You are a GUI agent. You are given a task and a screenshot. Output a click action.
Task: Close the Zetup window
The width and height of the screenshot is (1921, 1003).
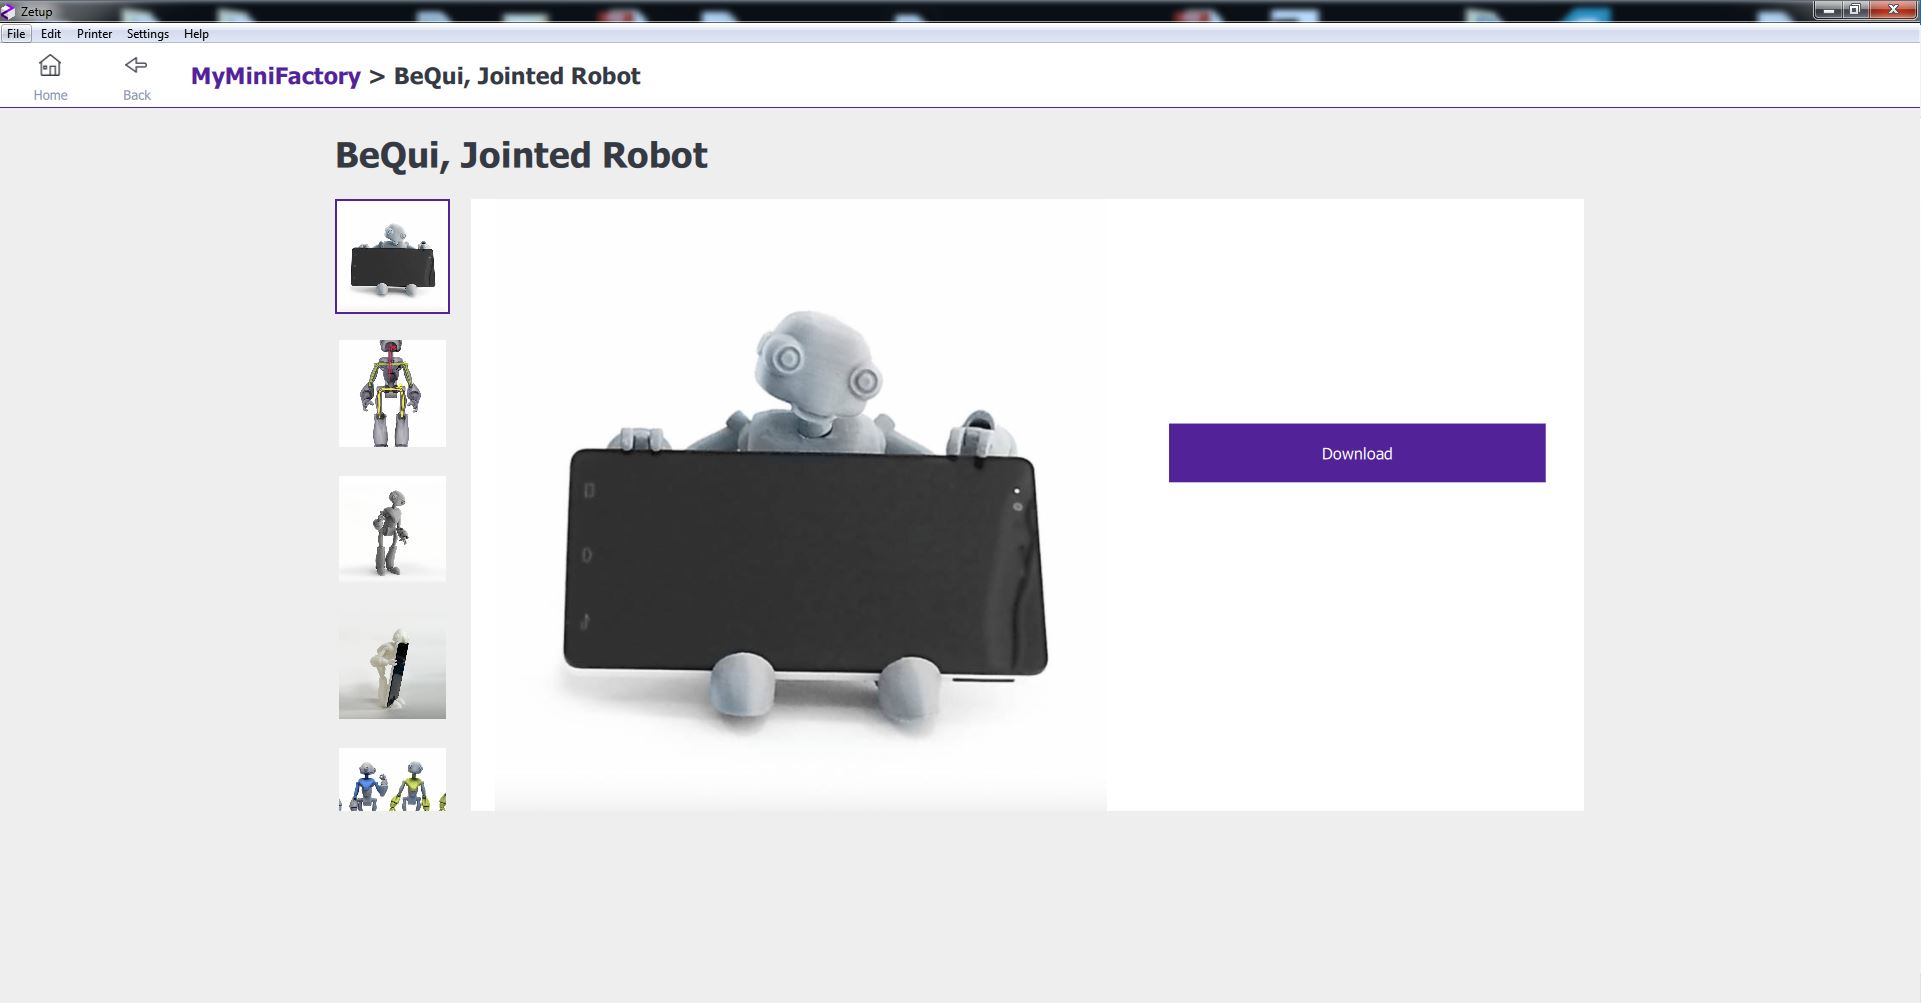(x=1892, y=11)
